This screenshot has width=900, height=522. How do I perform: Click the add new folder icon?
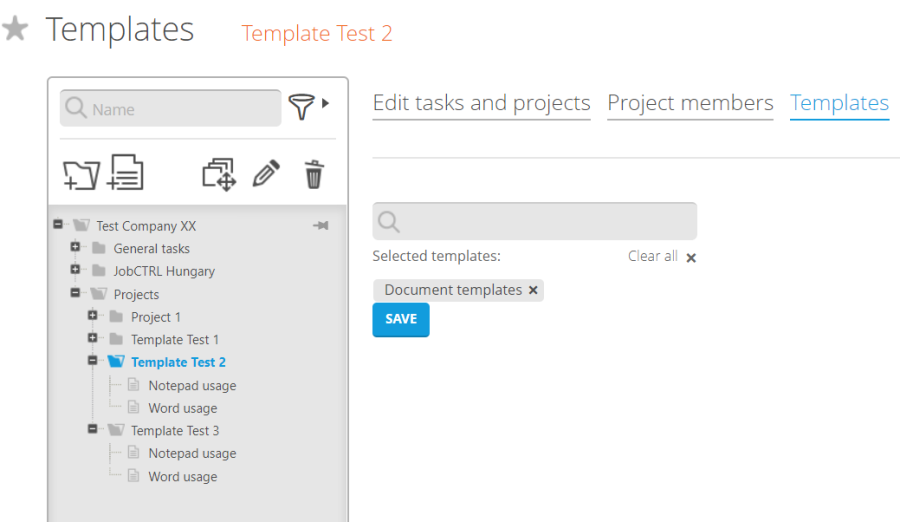click(81, 174)
